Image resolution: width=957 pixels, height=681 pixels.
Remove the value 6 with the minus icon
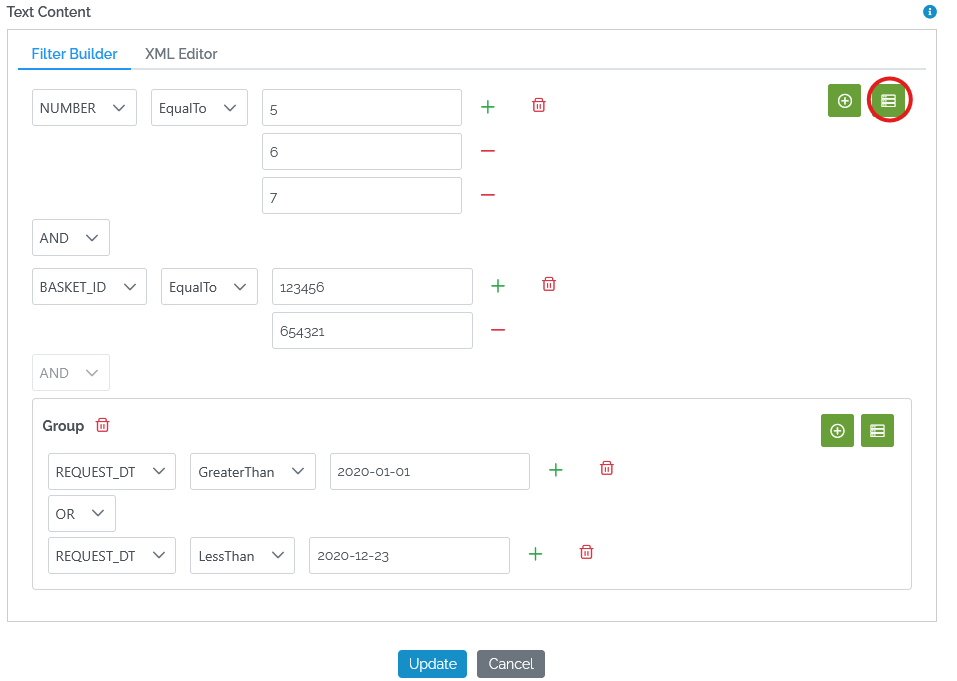click(488, 151)
